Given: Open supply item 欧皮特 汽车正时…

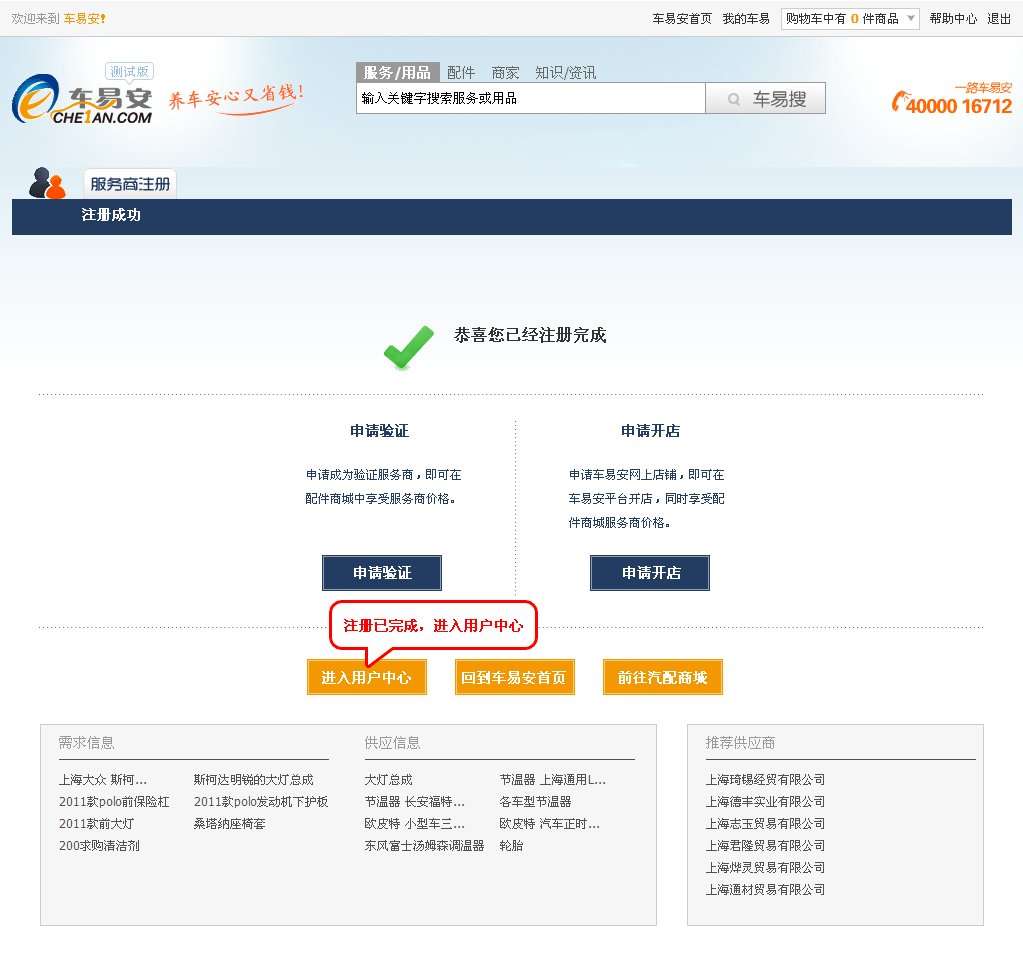Looking at the screenshot, I should 549,824.
